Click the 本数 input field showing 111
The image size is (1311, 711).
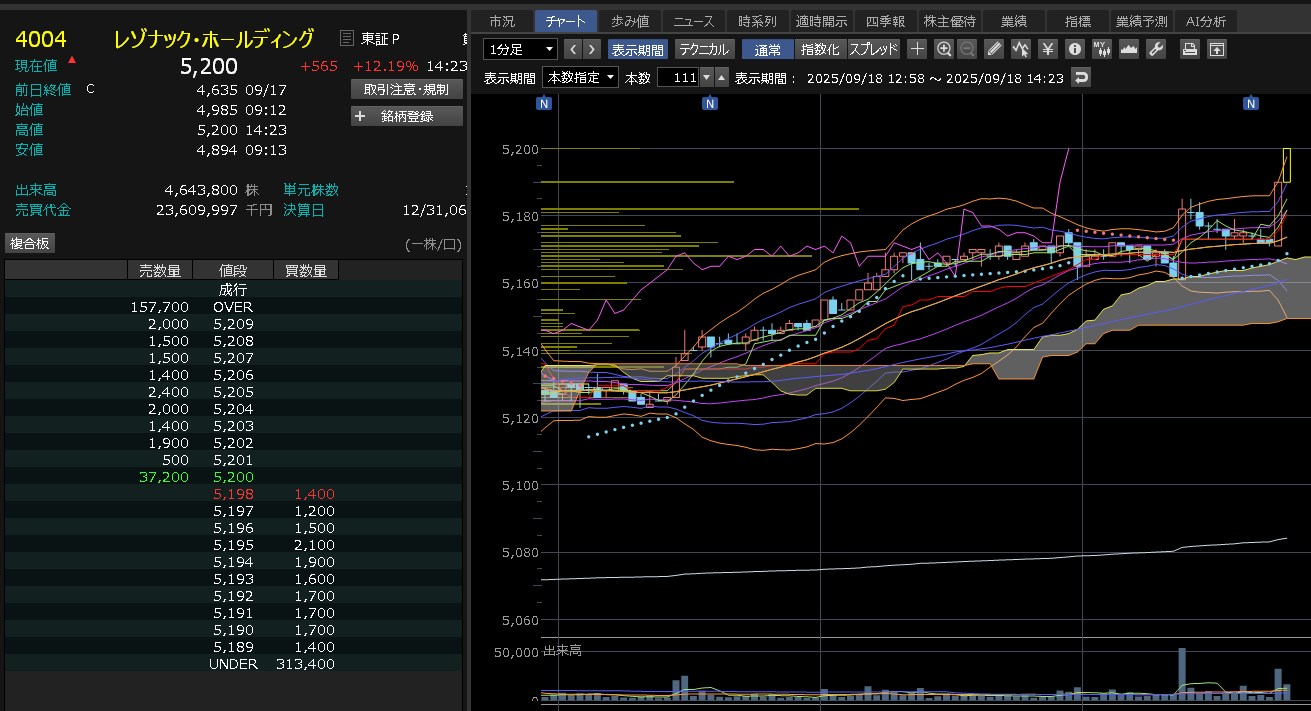tap(677, 77)
